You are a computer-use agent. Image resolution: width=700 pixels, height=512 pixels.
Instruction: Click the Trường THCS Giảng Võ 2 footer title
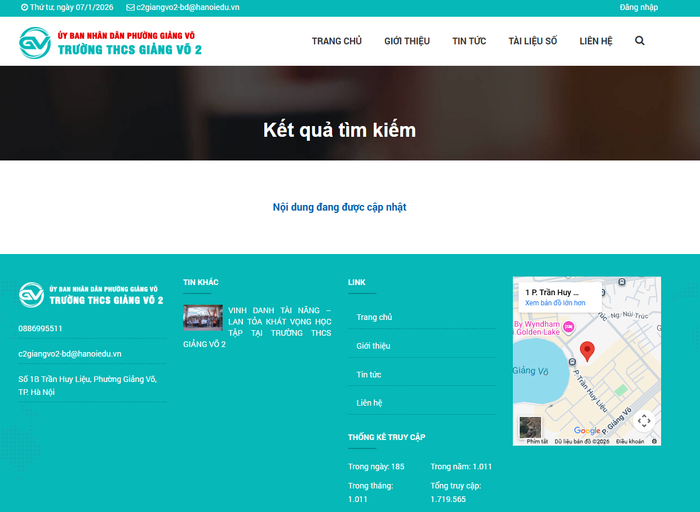pos(106,300)
